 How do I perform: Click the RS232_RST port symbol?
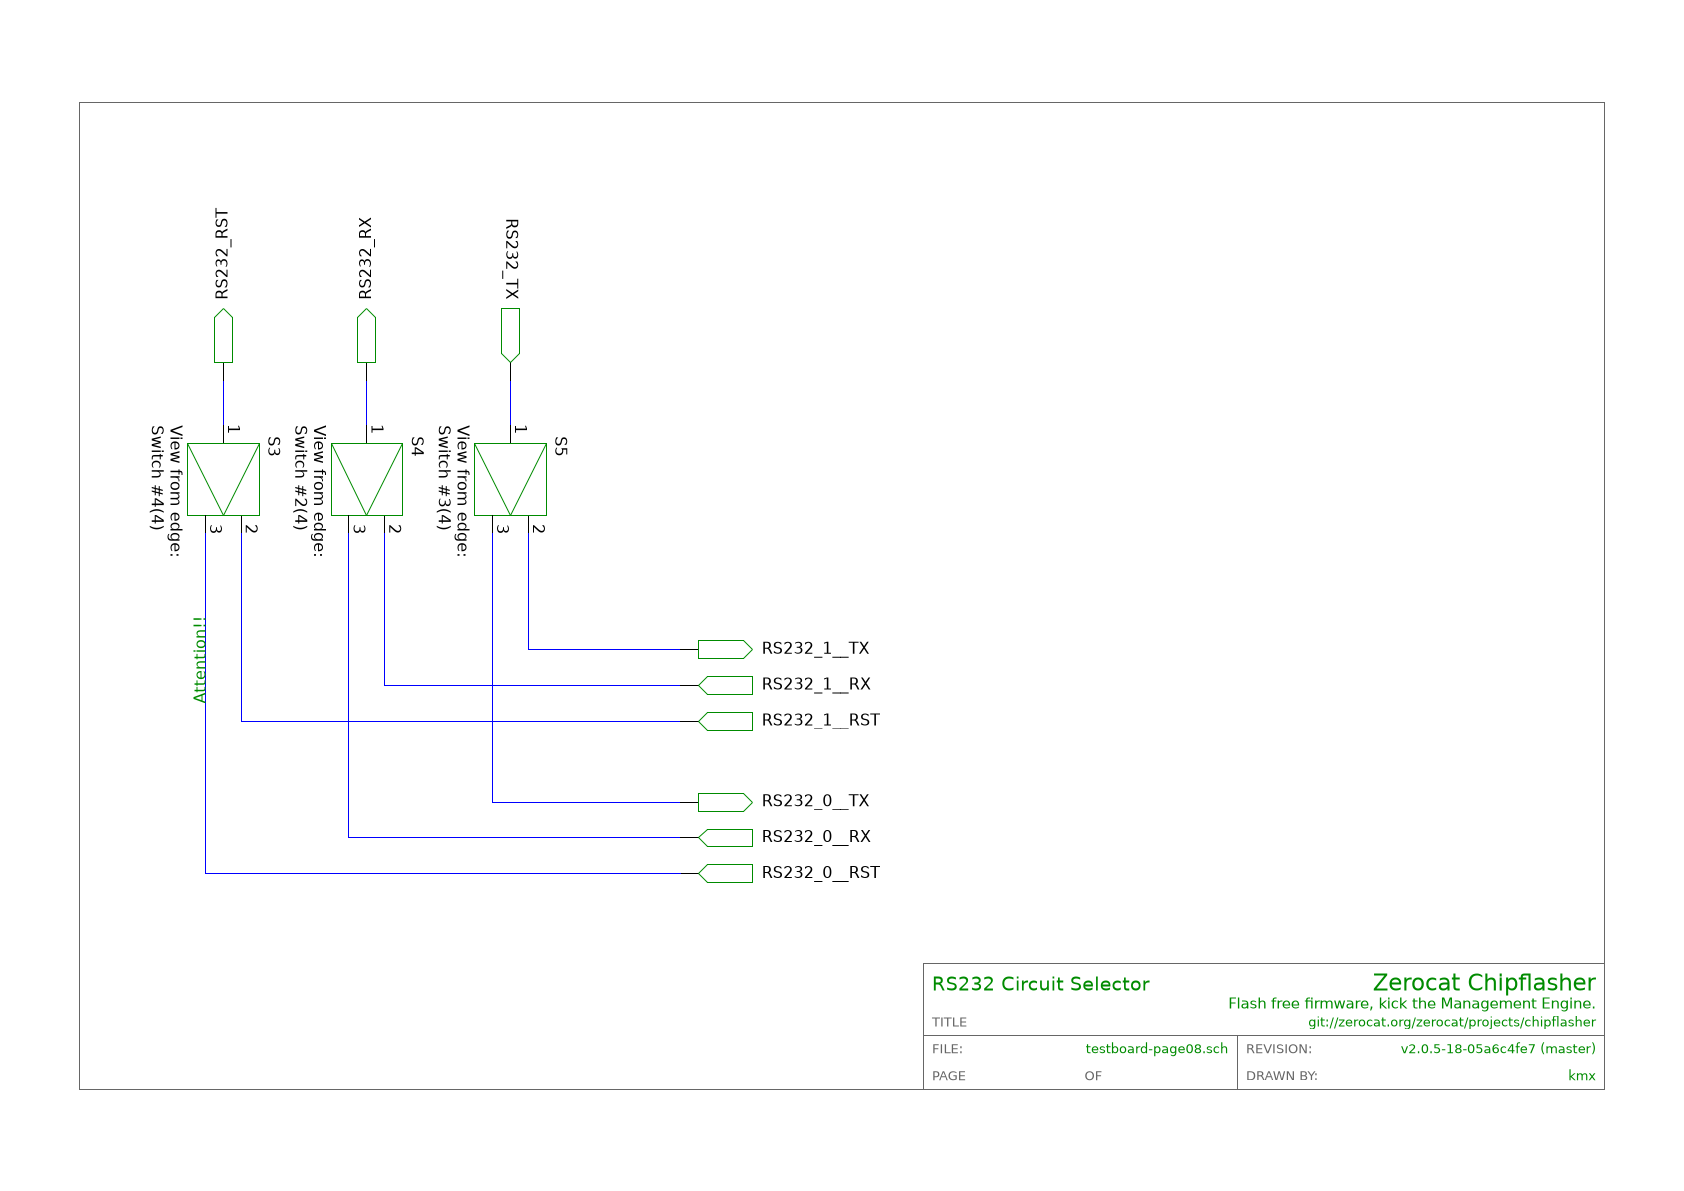click(223, 336)
